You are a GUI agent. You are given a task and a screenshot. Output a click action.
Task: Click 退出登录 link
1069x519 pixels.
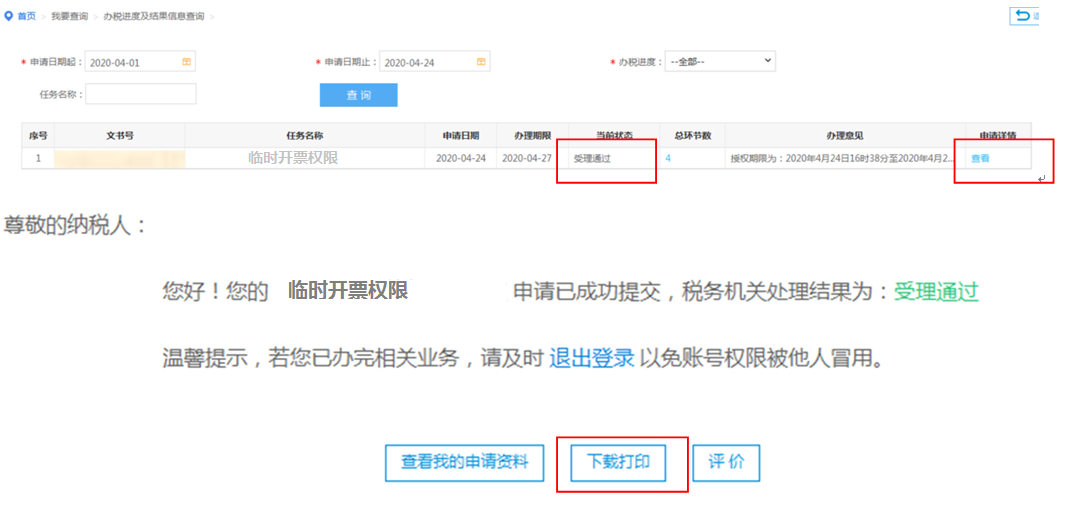[x=592, y=357]
